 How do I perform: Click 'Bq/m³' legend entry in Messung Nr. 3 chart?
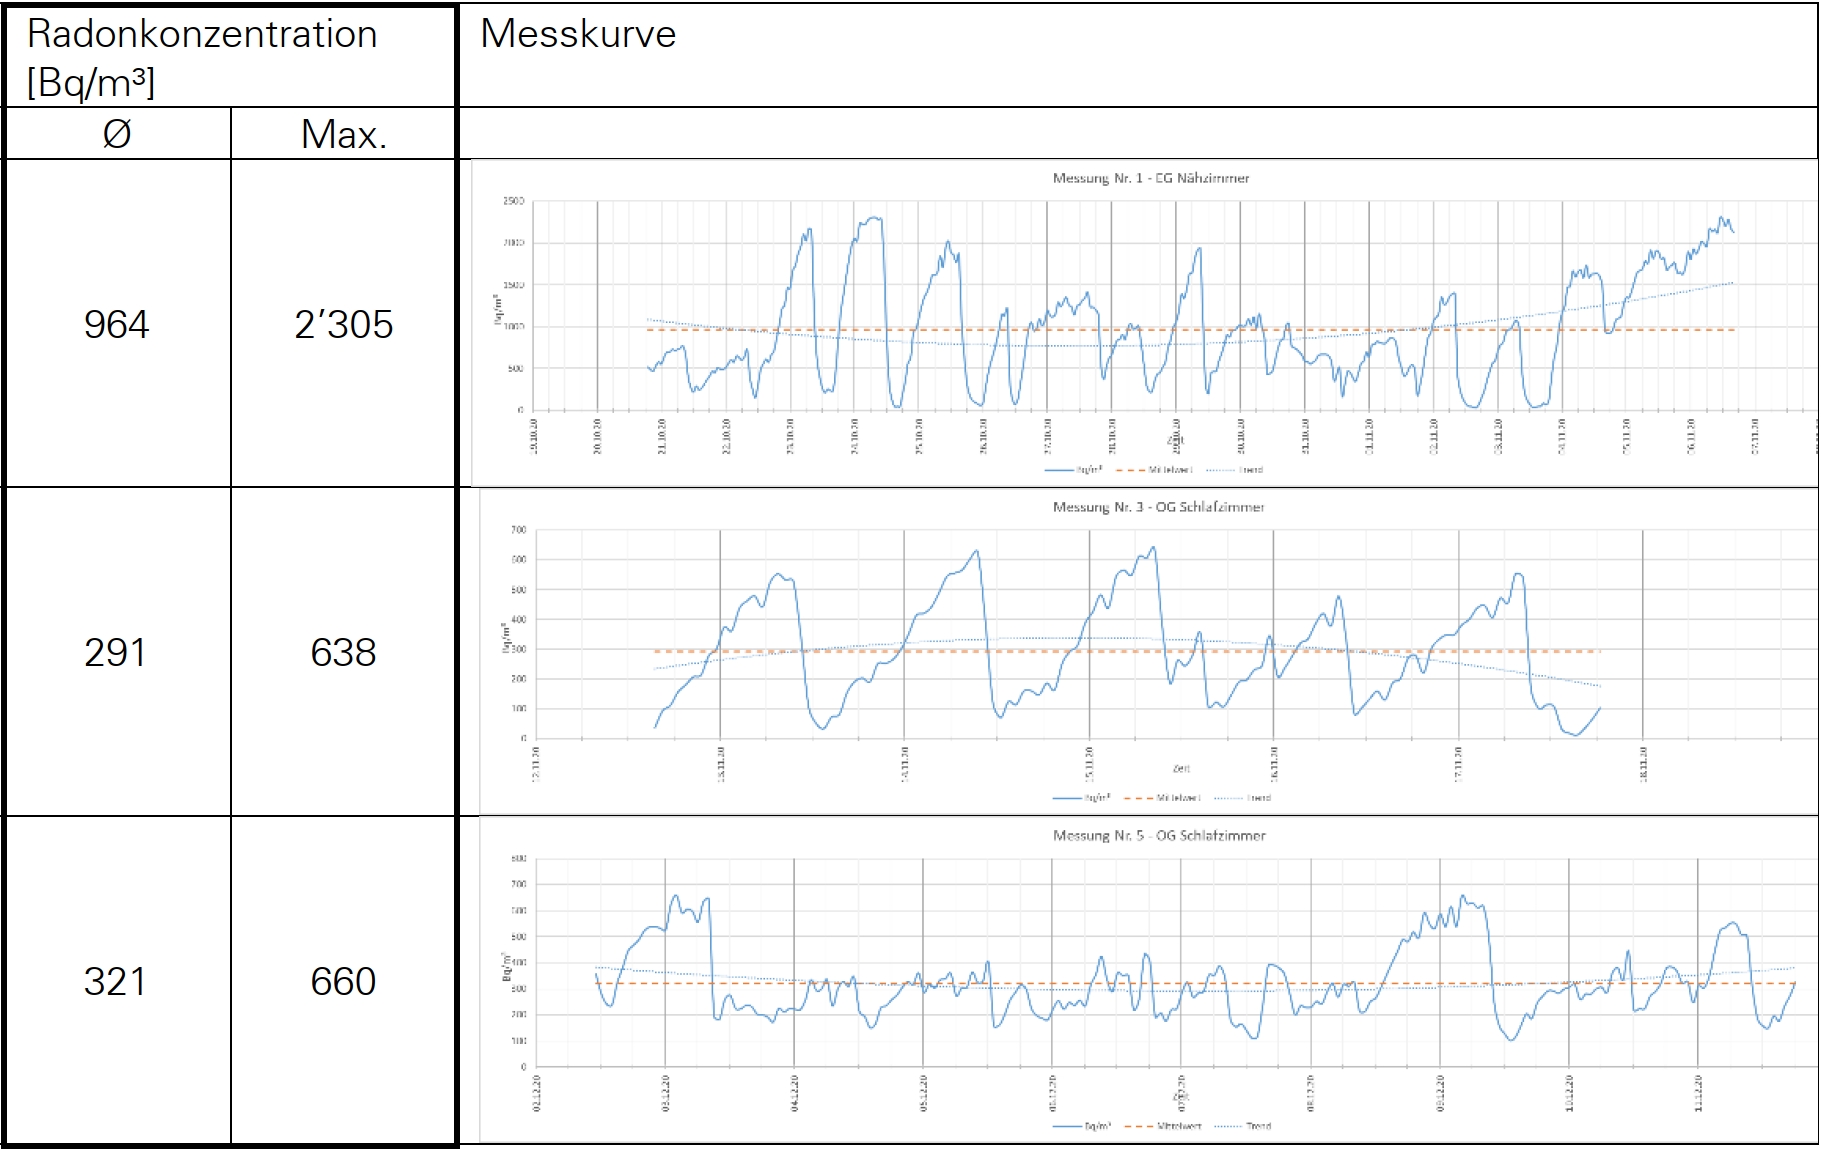point(1081,798)
